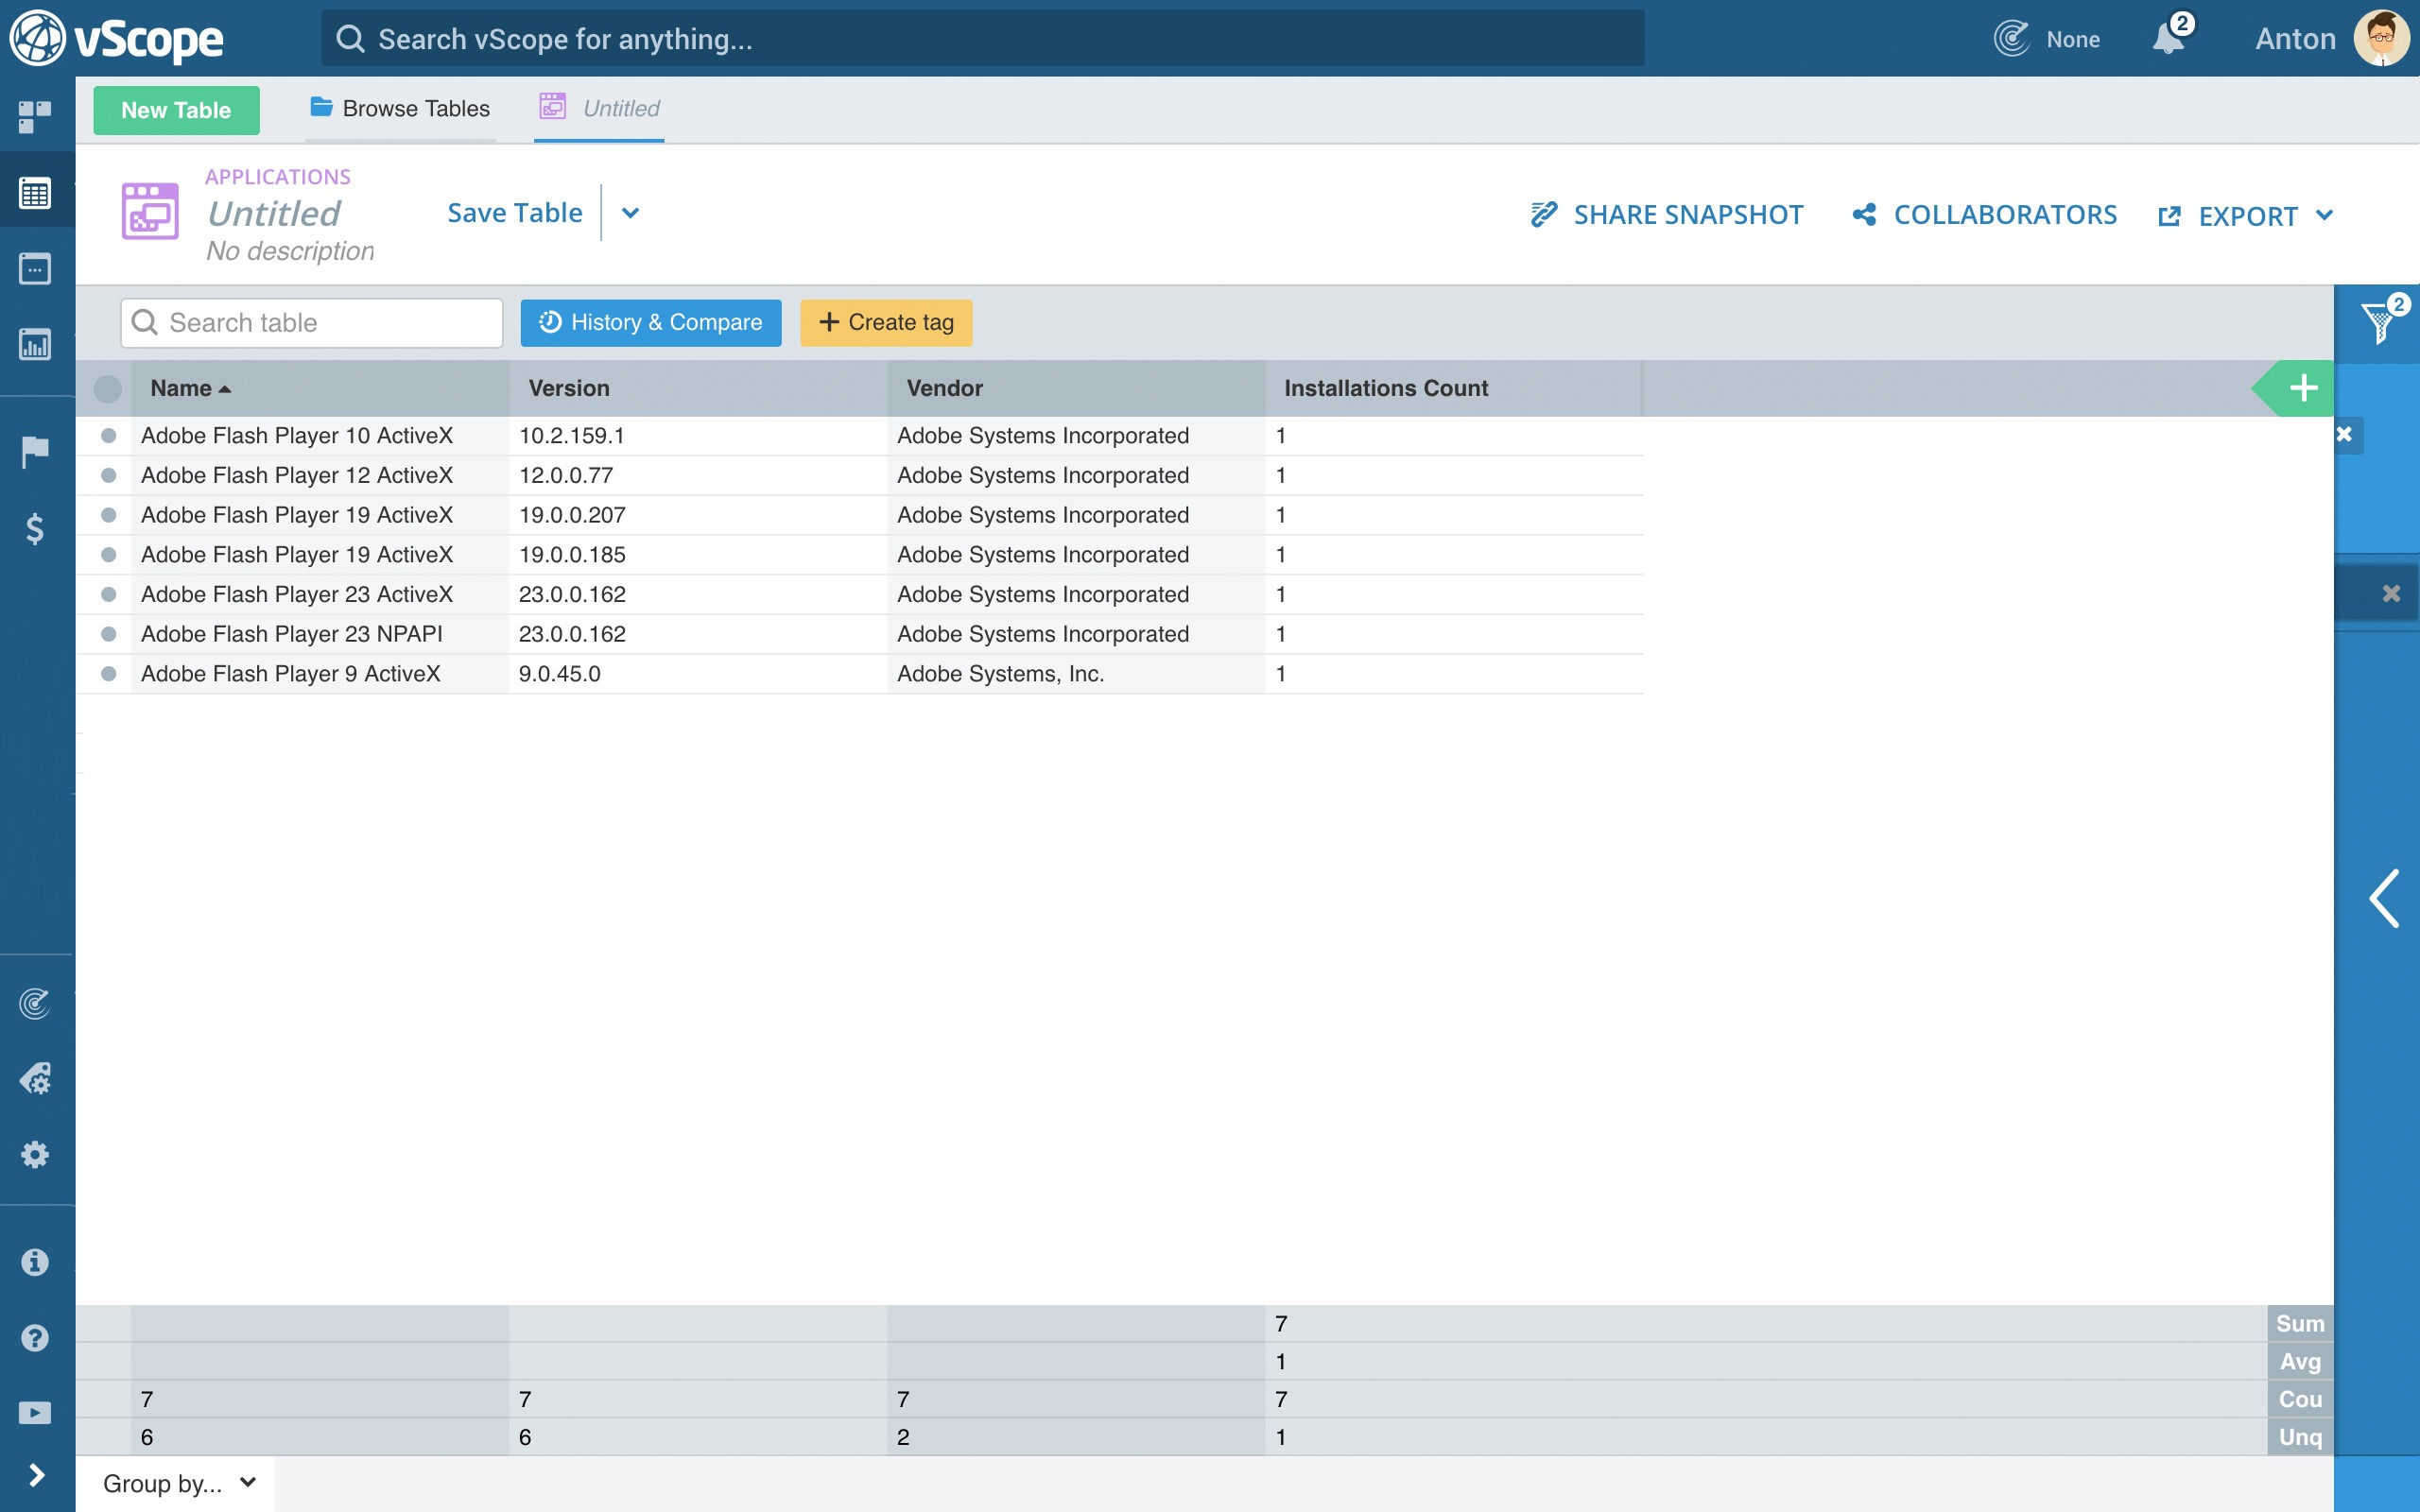The height and width of the screenshot is (1512, 2420).
Task: Select row Adobe Flash Player 10 ActiveX
Action: (109, 435)
